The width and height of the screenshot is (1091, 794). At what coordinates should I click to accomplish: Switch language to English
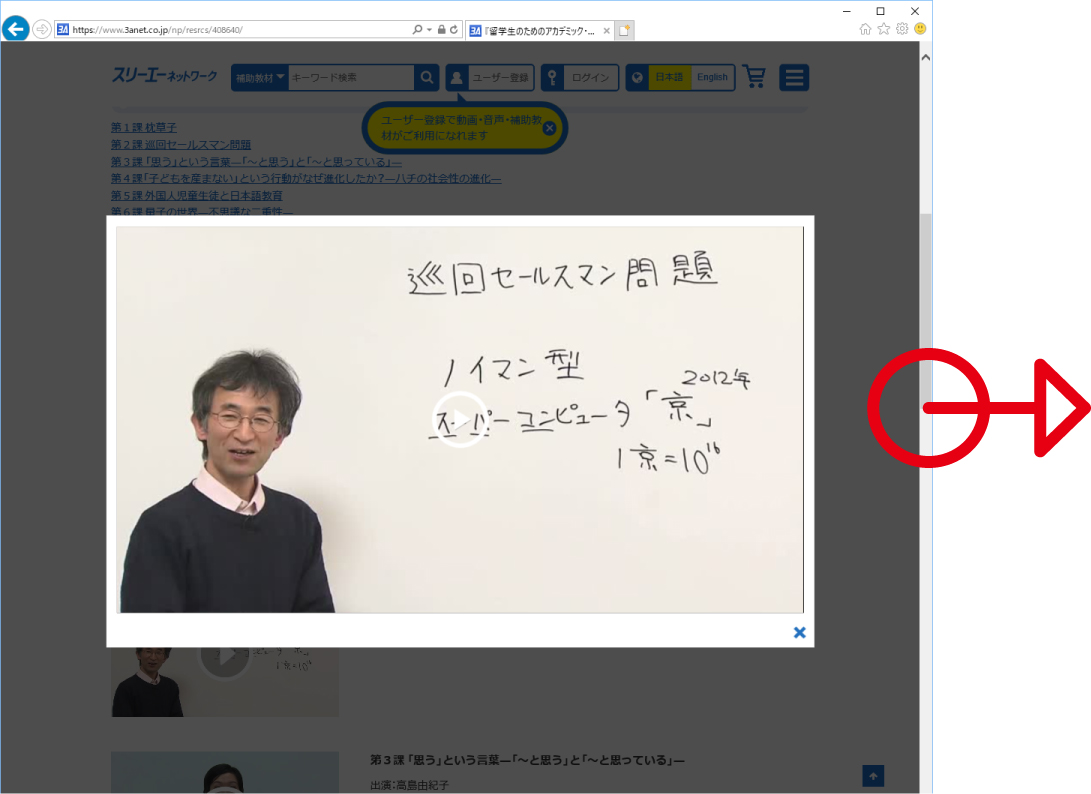click(x=712, y=77)
